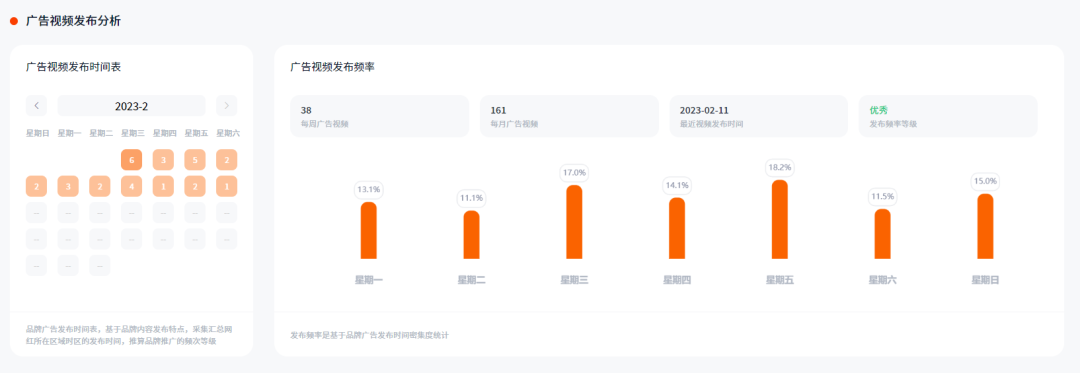Click the 星期日 calendar header
This screenshot has height=373, width=1080.
37,133
